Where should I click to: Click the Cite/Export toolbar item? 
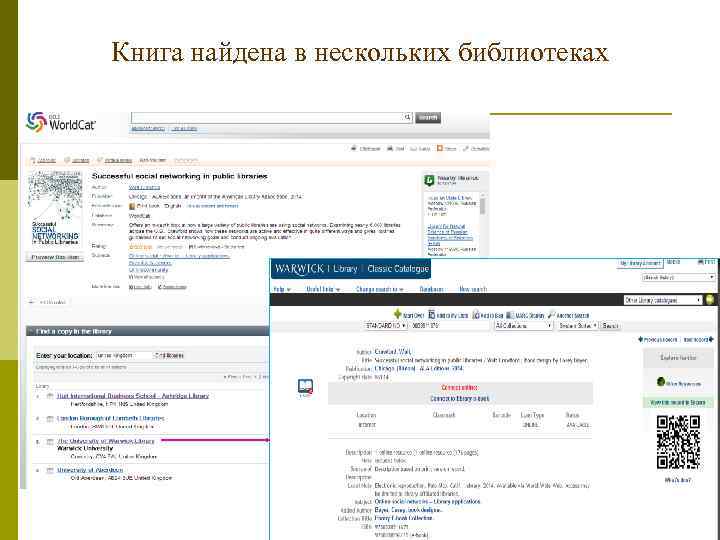click(366, 148)
